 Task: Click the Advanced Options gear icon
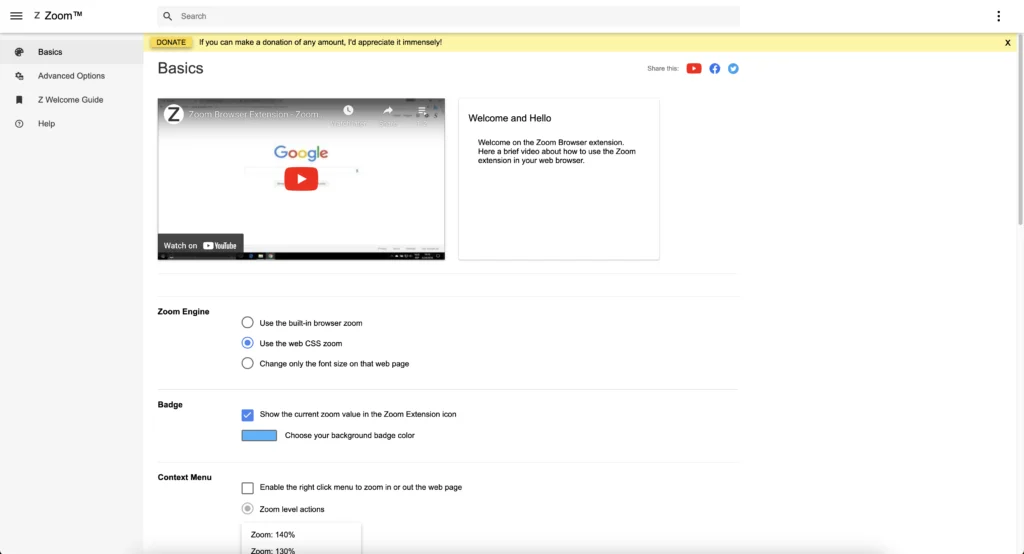tap(19, 76)
